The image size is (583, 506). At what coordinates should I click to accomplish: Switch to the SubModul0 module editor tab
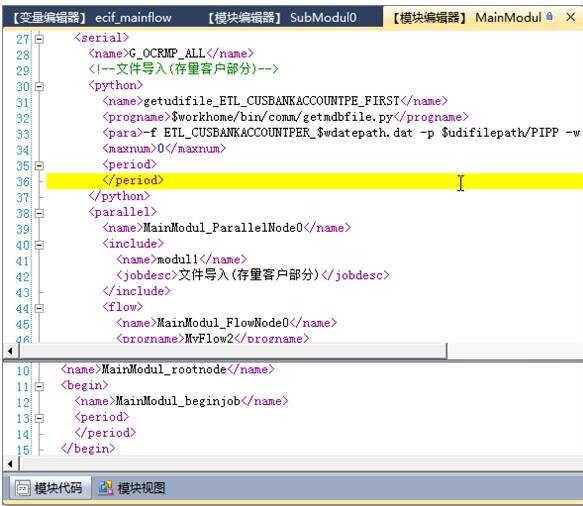[281, 17]
